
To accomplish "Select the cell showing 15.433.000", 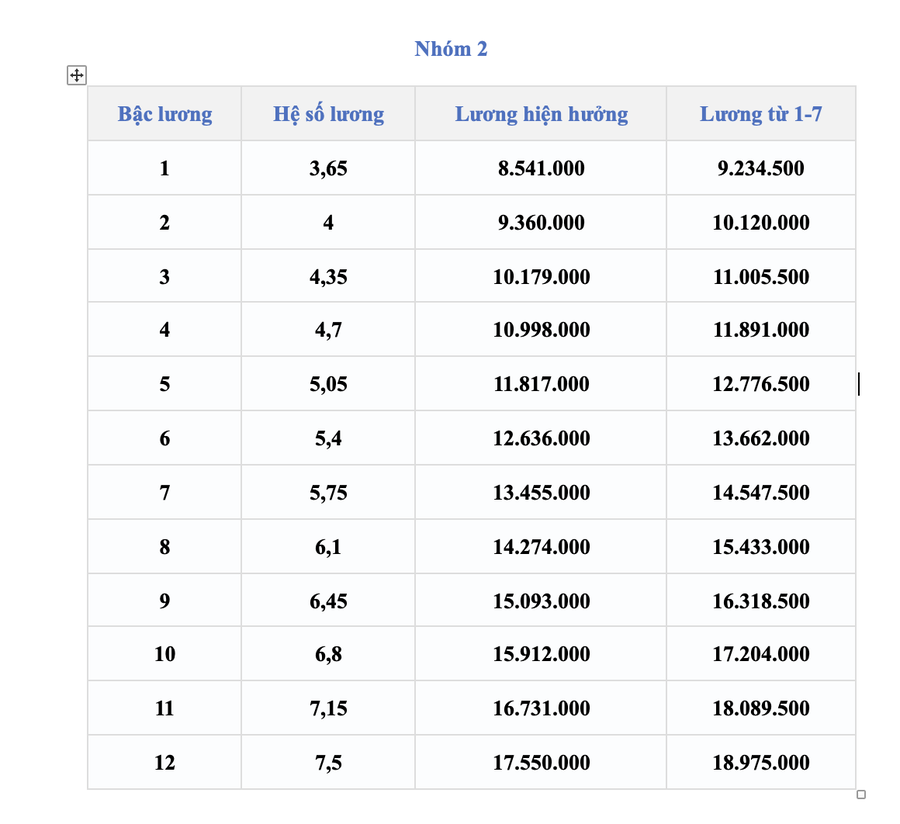I will [x=761, y=546].
